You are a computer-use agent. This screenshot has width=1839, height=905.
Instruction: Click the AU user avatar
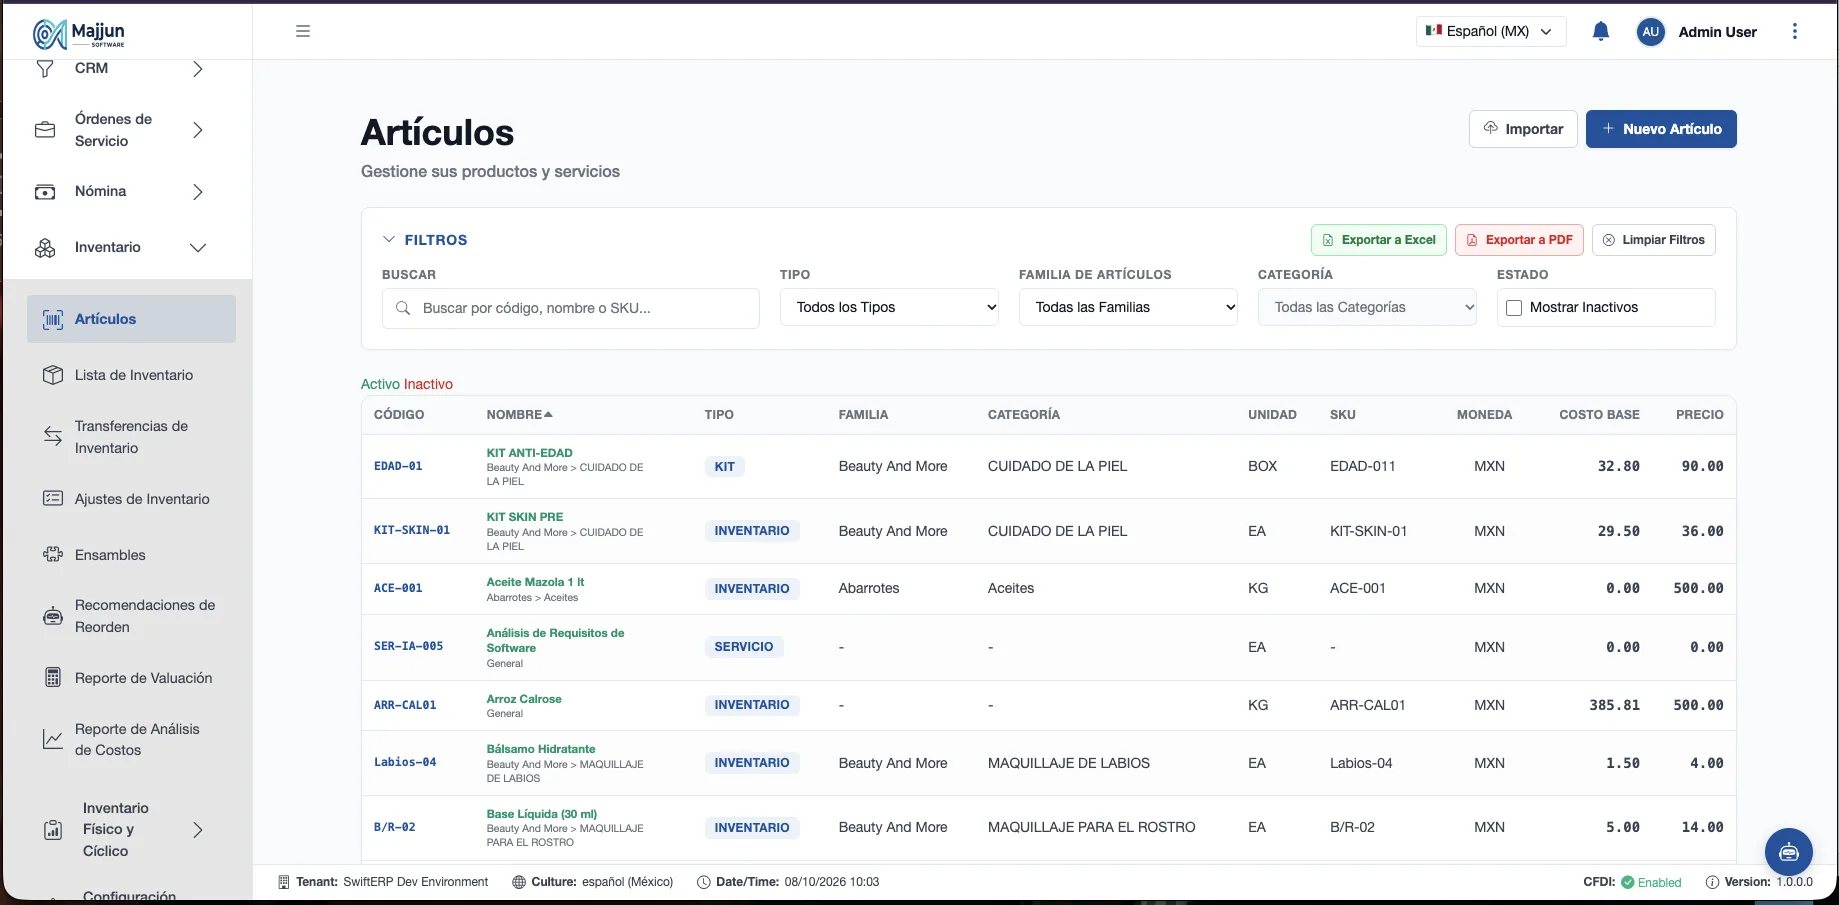1650,32
